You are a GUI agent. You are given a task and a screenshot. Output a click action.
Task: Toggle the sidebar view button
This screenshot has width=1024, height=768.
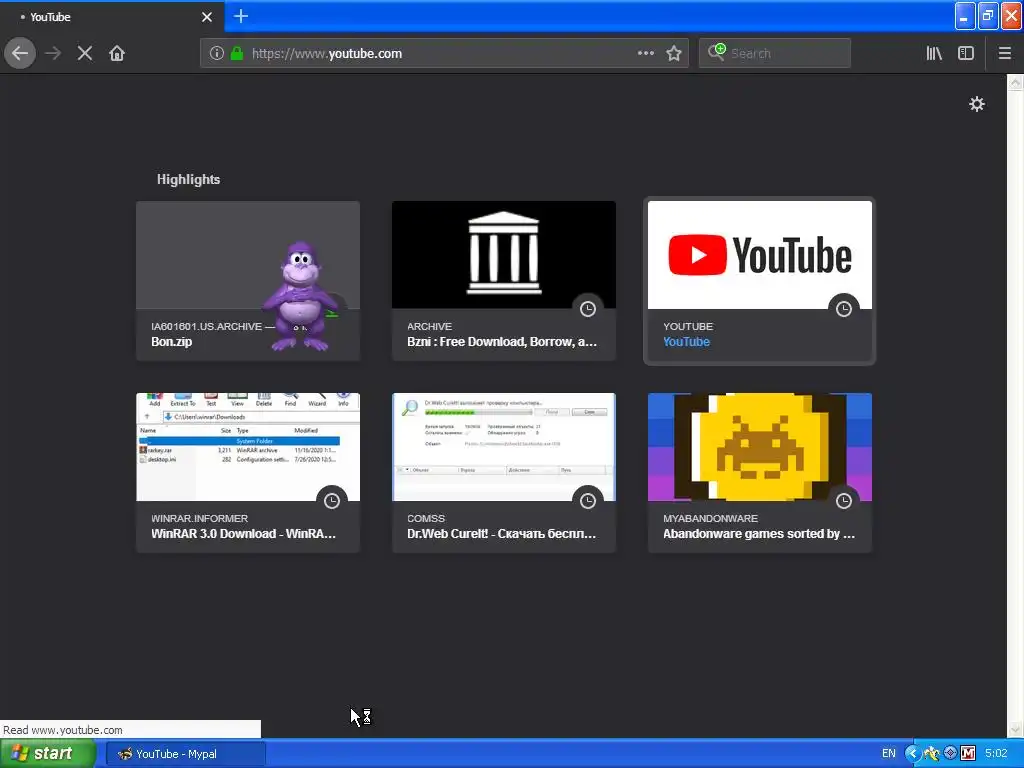(966, 54)
